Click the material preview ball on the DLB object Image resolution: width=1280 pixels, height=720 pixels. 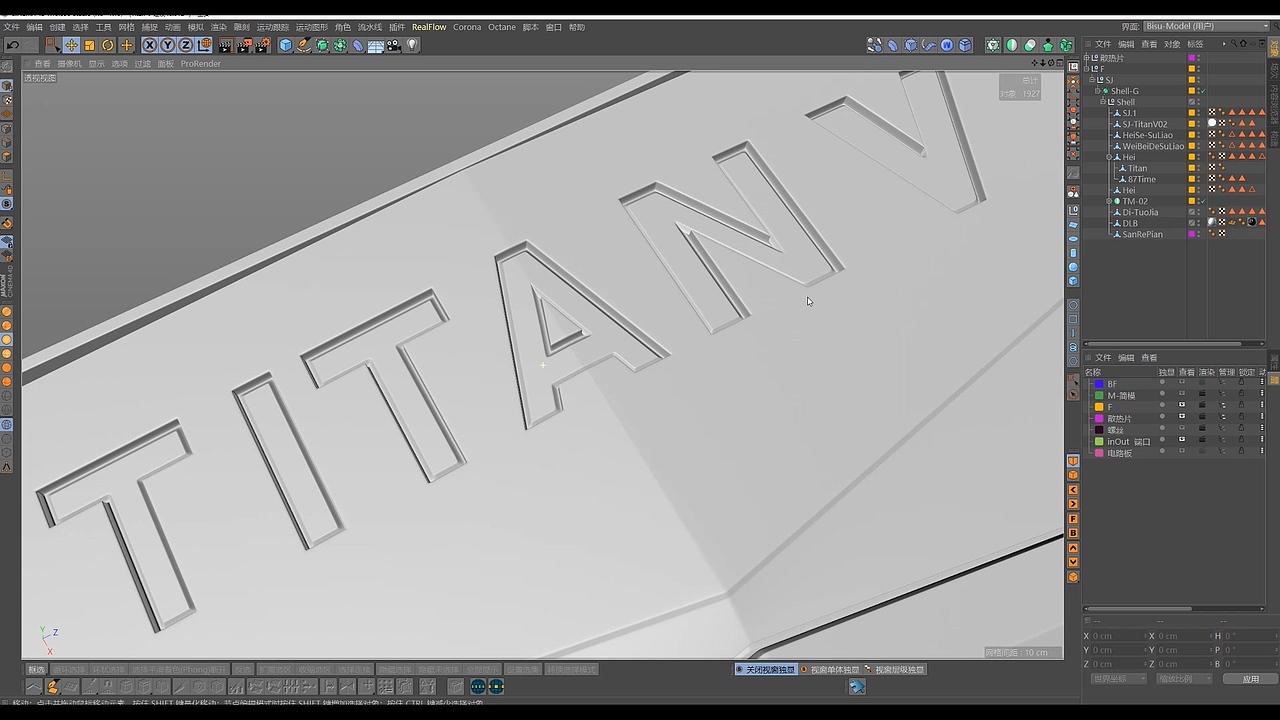click(1211, 222)
